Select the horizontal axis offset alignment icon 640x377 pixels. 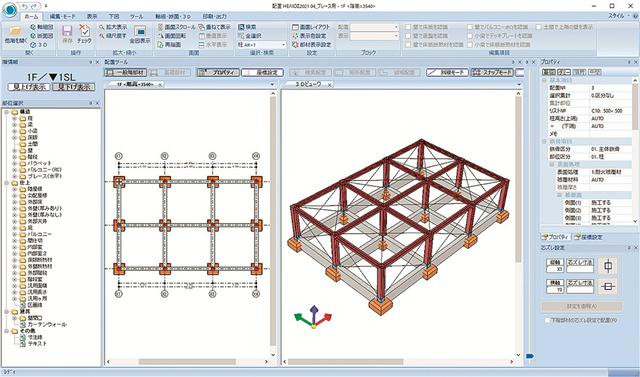click(608, 287)
